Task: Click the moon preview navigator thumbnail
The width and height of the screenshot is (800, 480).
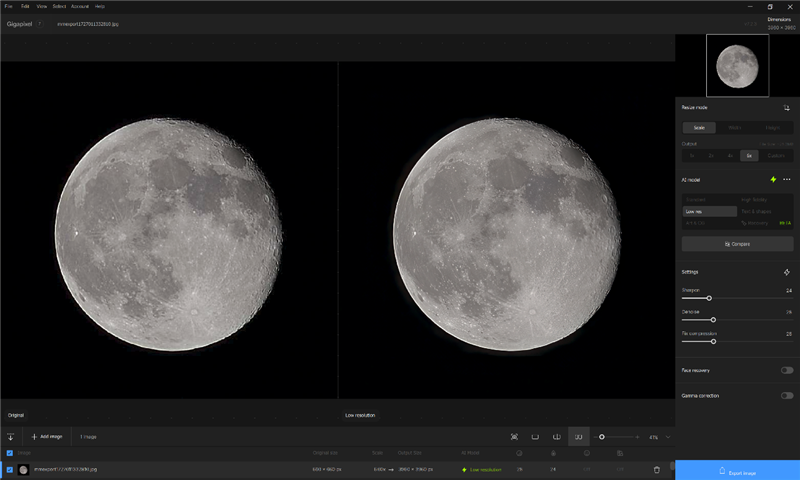Action: [737, 65]
